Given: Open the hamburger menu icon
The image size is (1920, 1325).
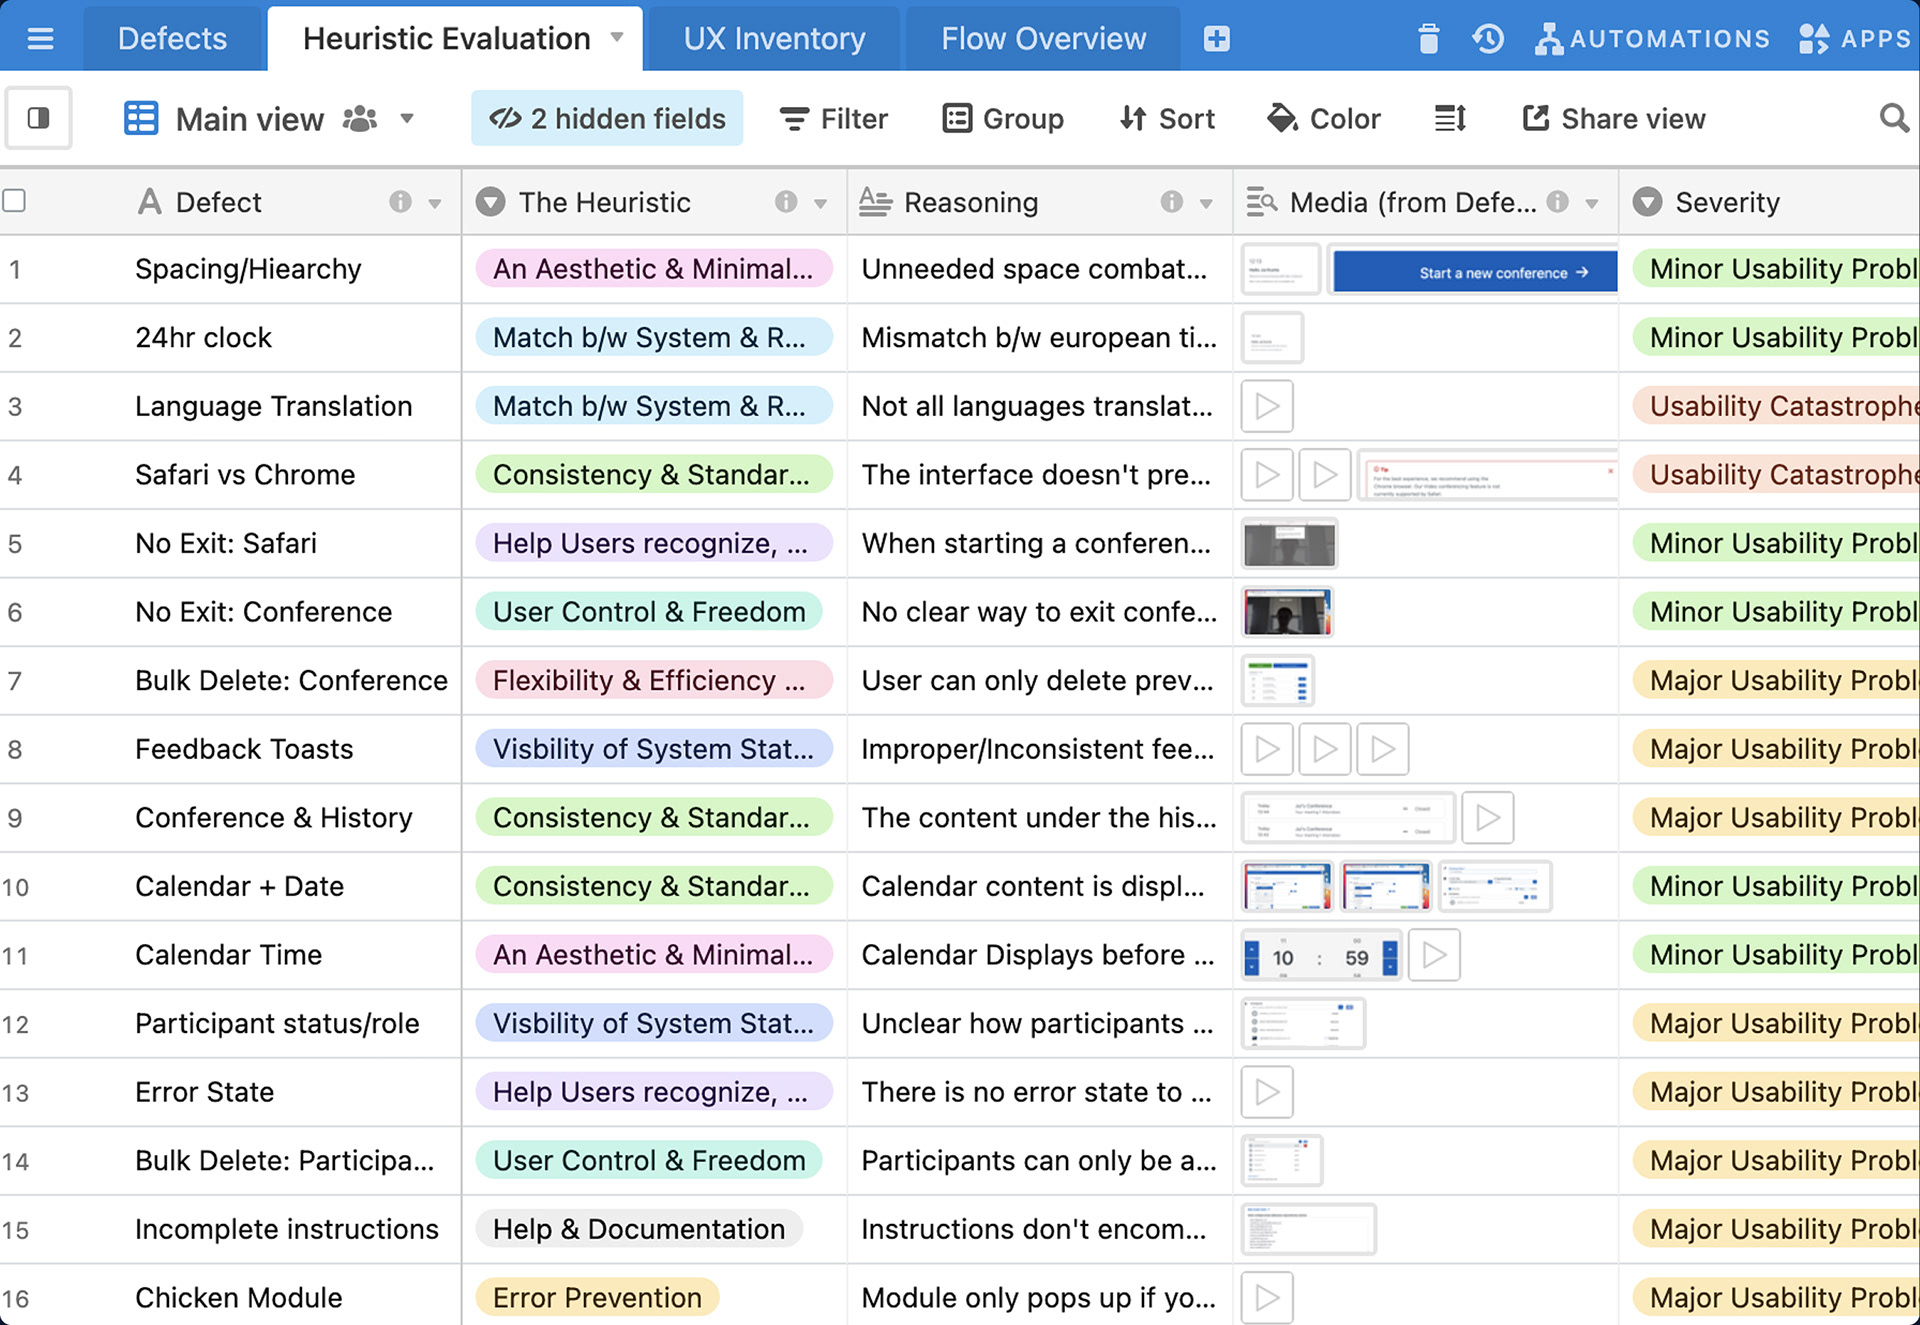Looking at the screenshot, I should pos(40,38).
